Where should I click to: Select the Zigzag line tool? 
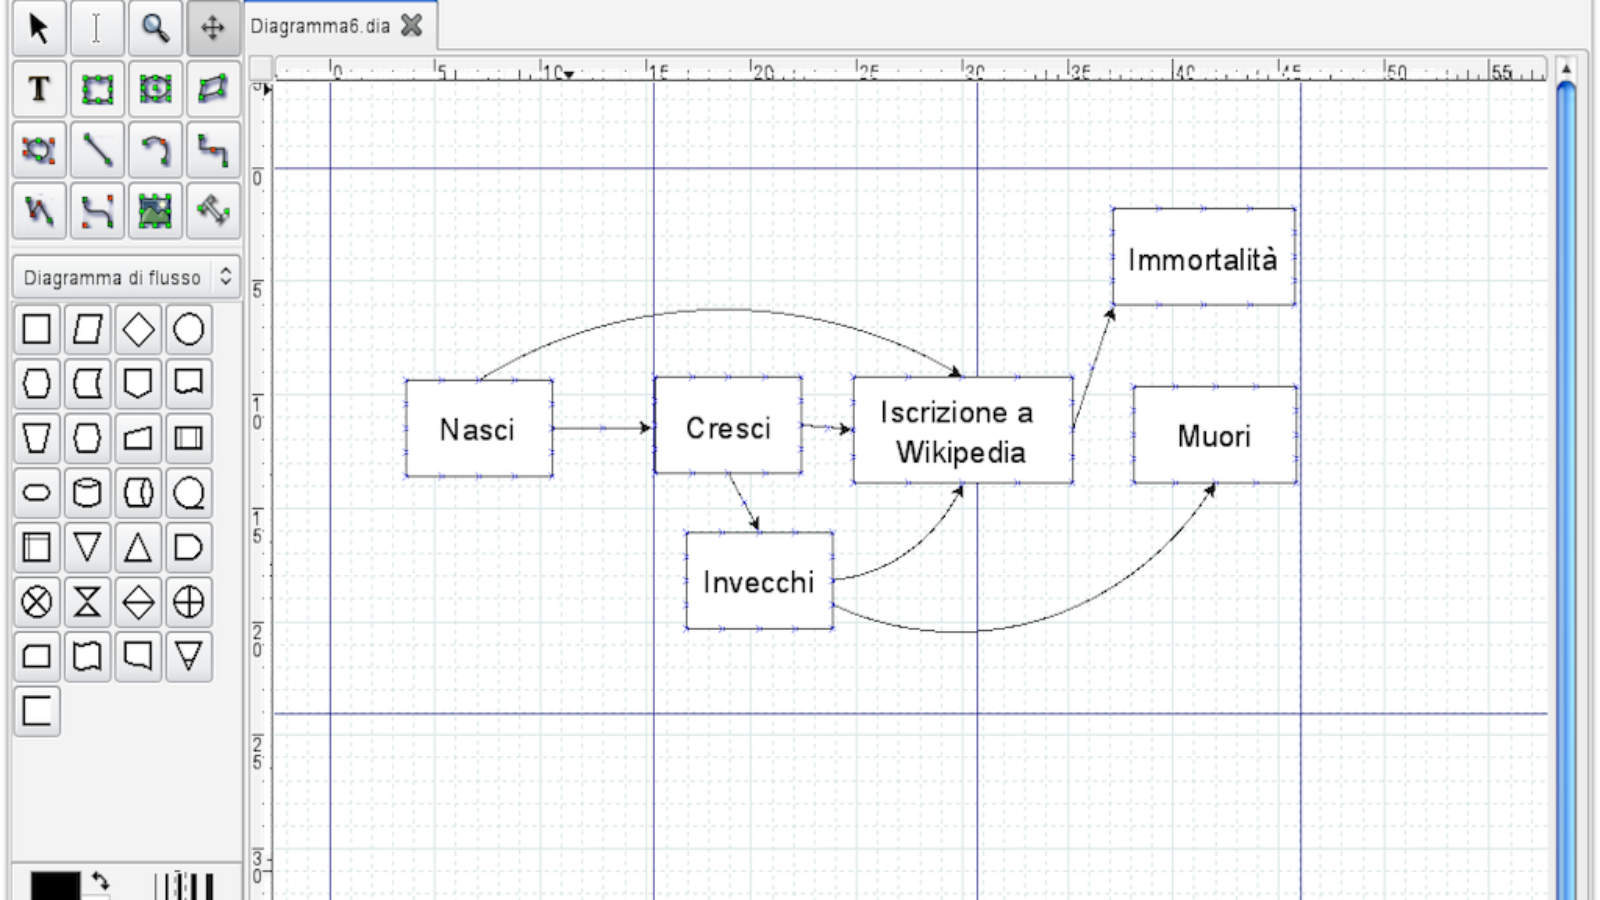(x=213, y=150)
